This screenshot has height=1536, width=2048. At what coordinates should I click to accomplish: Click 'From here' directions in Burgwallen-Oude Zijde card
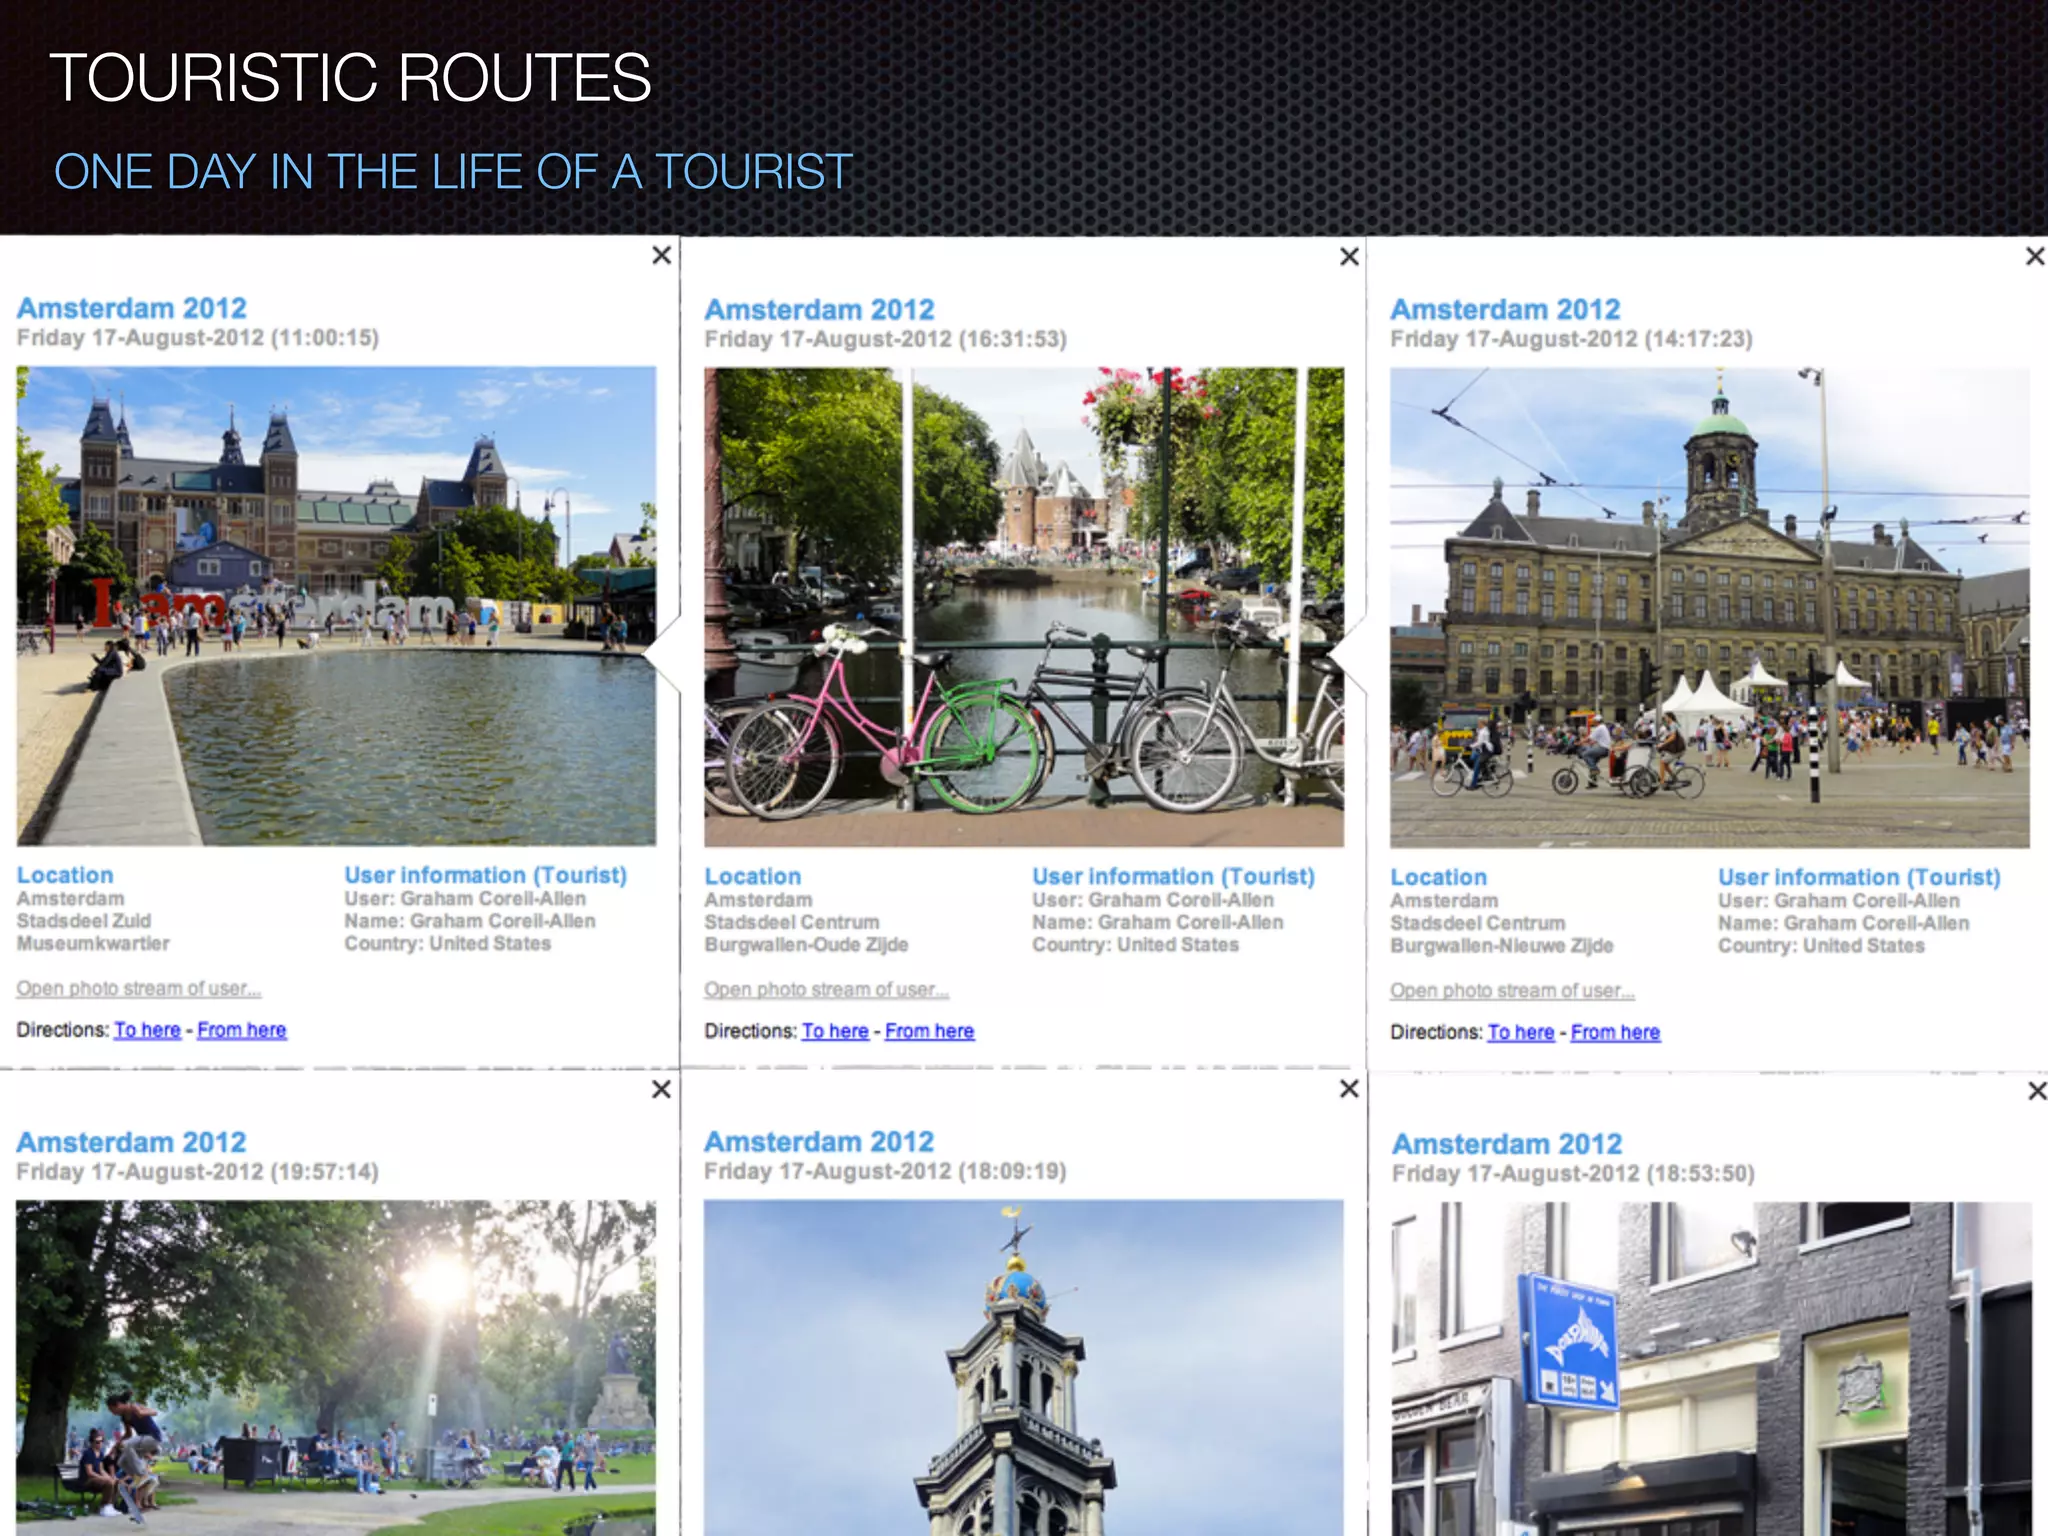coord(929,1031)
